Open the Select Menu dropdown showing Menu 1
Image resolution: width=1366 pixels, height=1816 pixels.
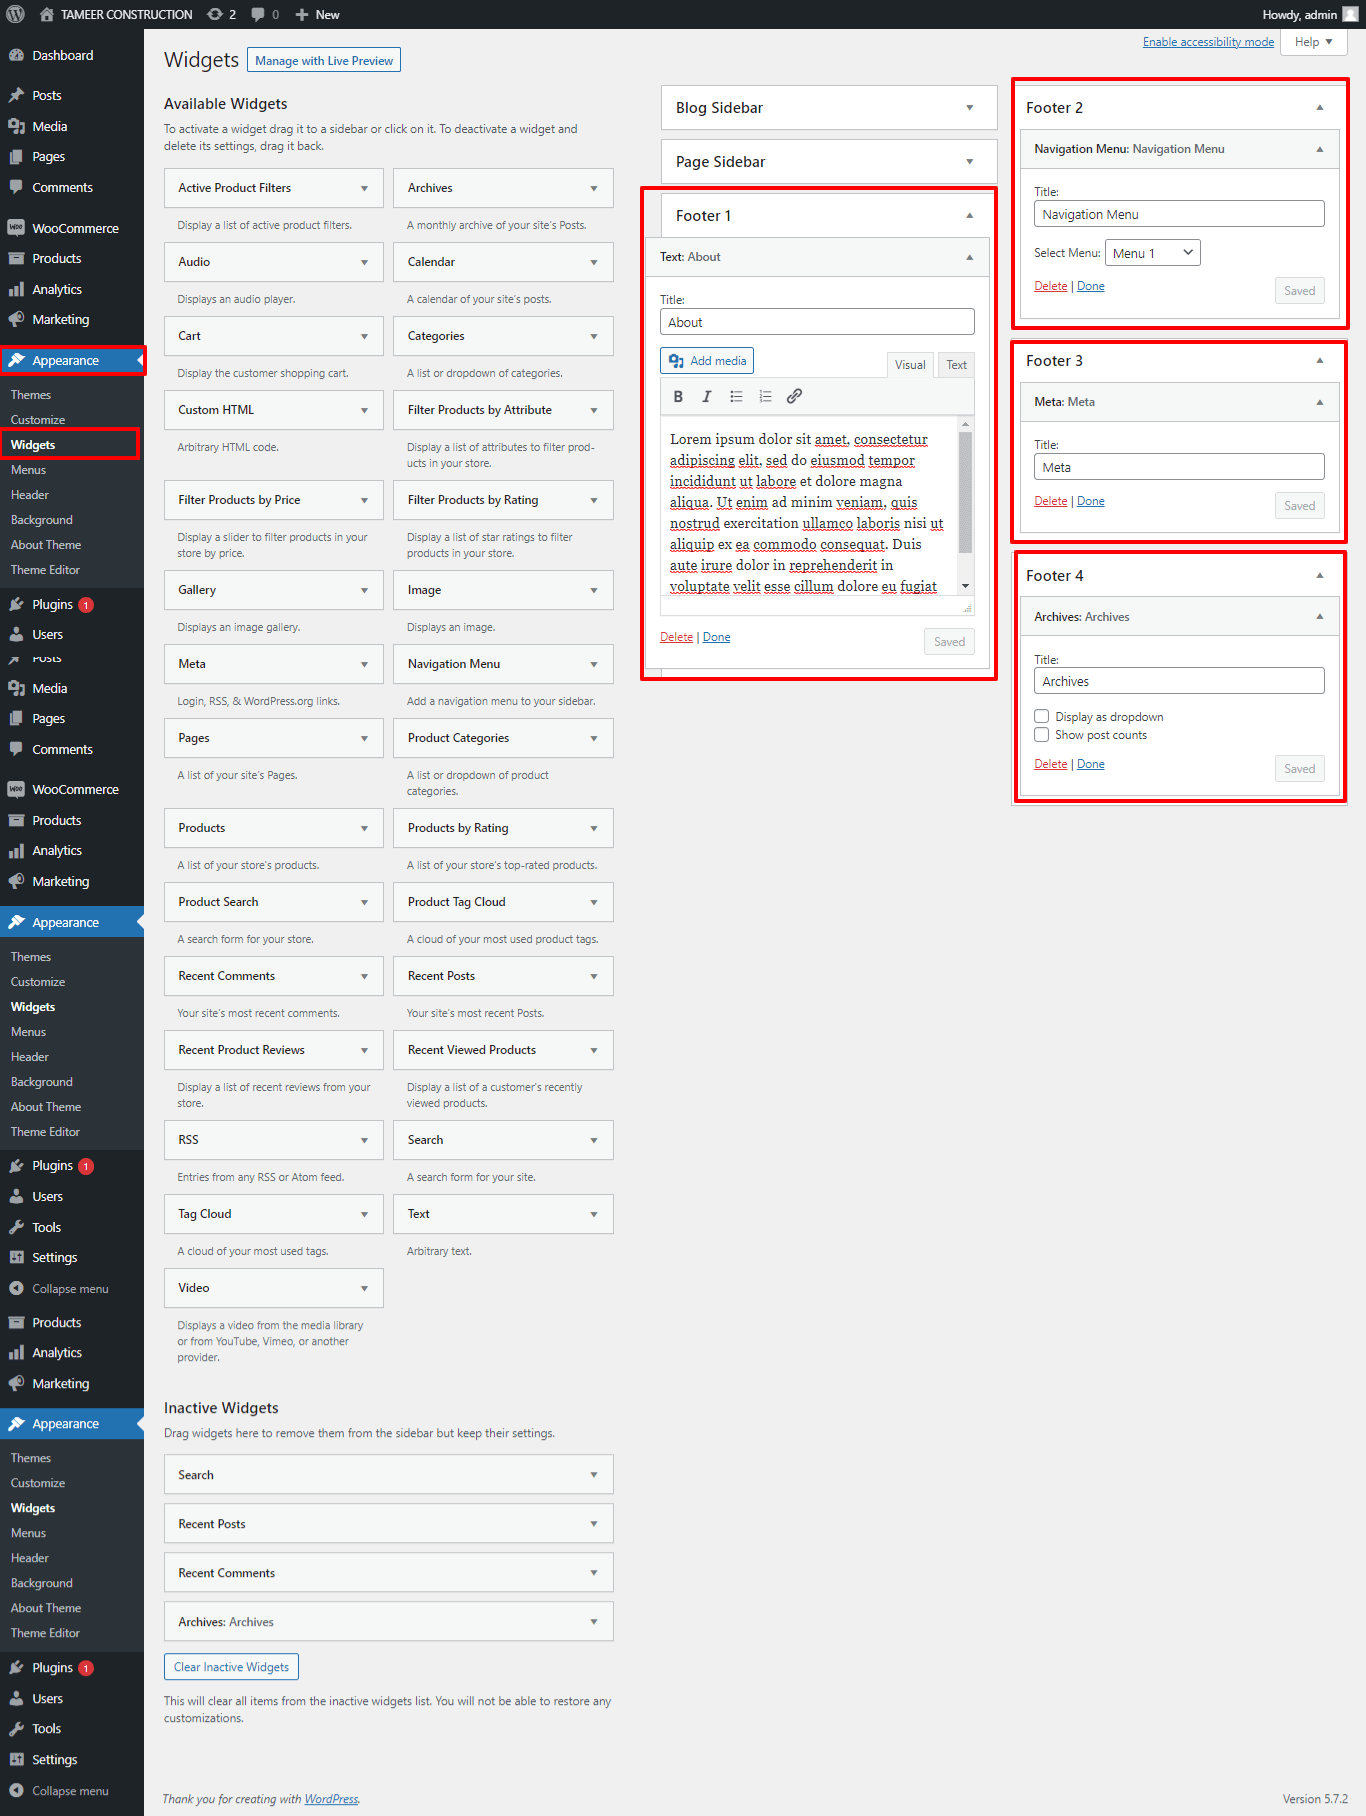click(x=1152, y=253)
